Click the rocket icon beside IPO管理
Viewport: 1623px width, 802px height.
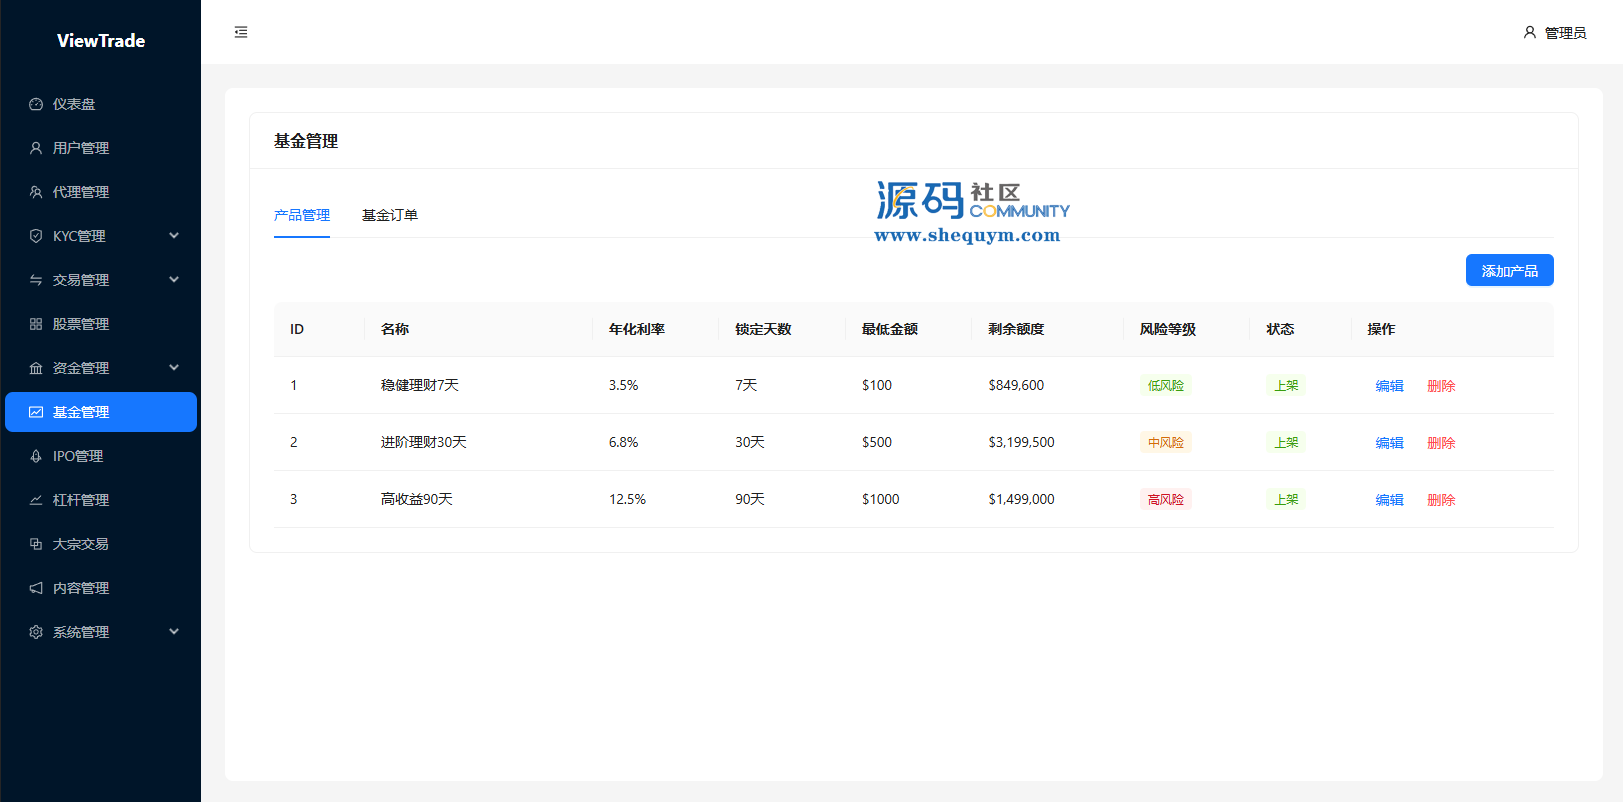click(36, 456)
